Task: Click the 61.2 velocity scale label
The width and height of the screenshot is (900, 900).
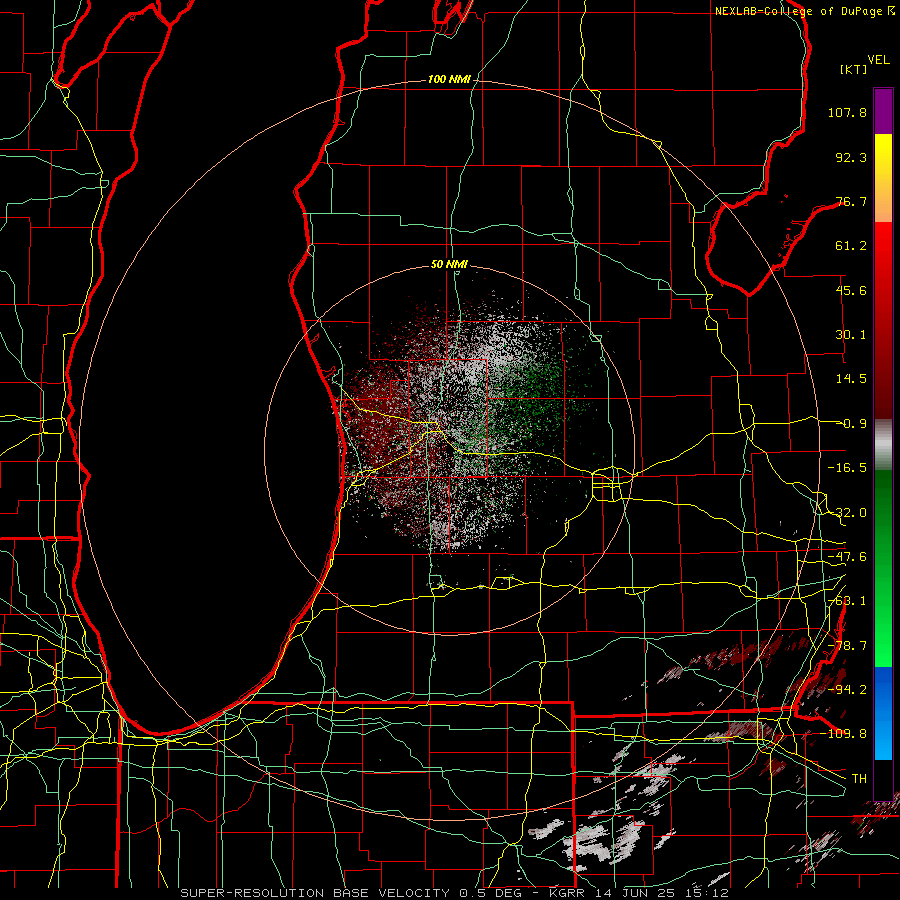Action: pos(851,246)
